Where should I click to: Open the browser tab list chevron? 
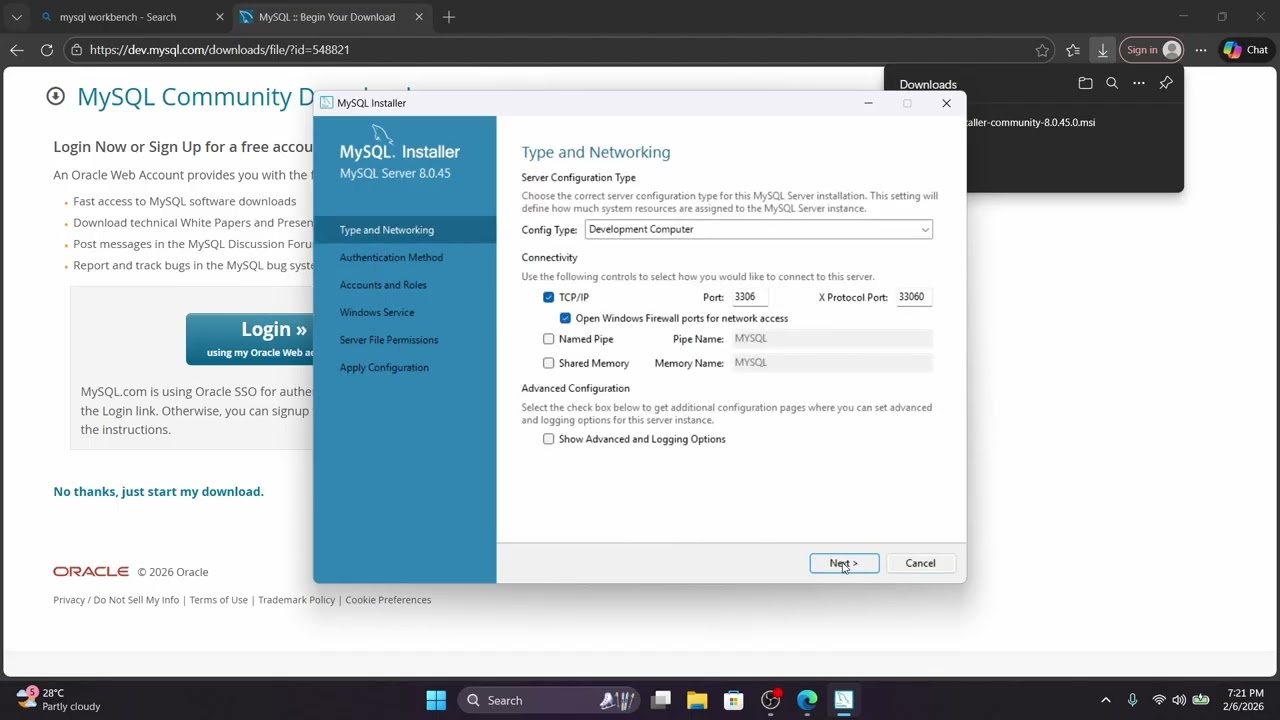click(x=16, y=17)
